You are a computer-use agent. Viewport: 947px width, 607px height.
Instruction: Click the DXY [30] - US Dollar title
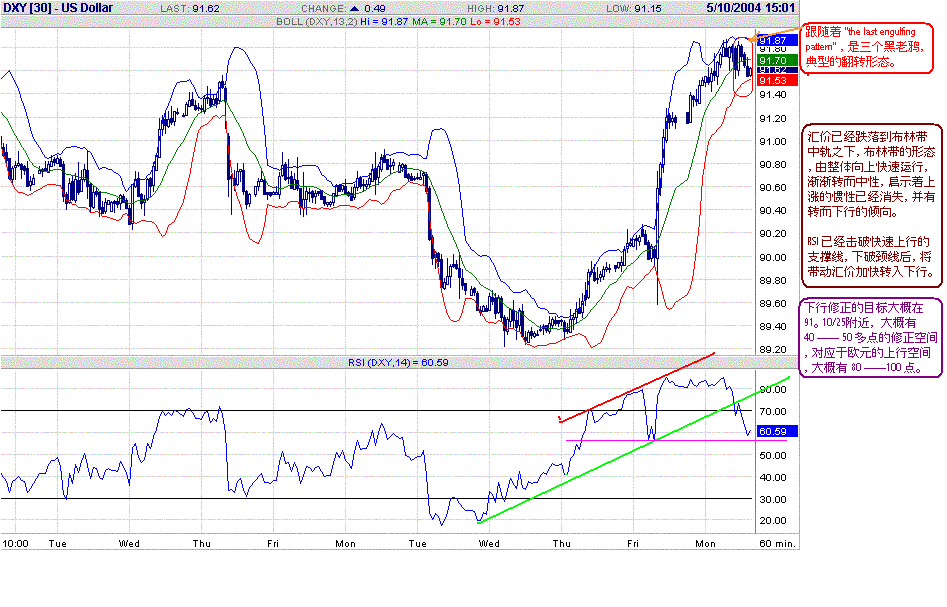coord(58,8)
